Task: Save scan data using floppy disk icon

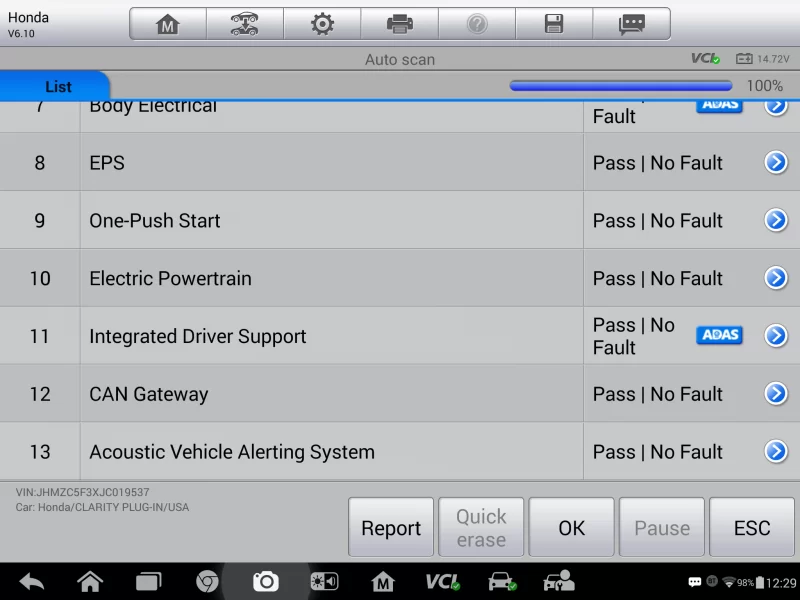Action: [554, 24]
